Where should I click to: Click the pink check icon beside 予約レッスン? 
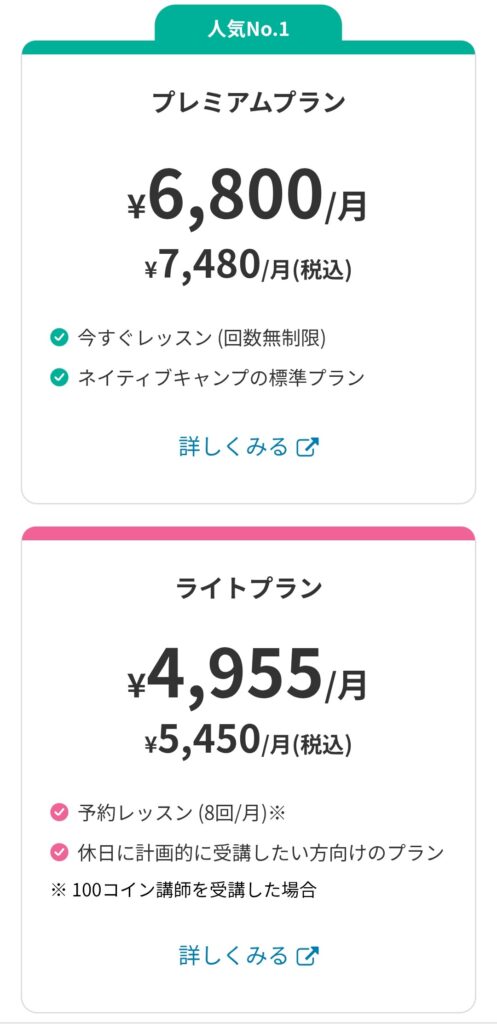click(x=59, y=813)
